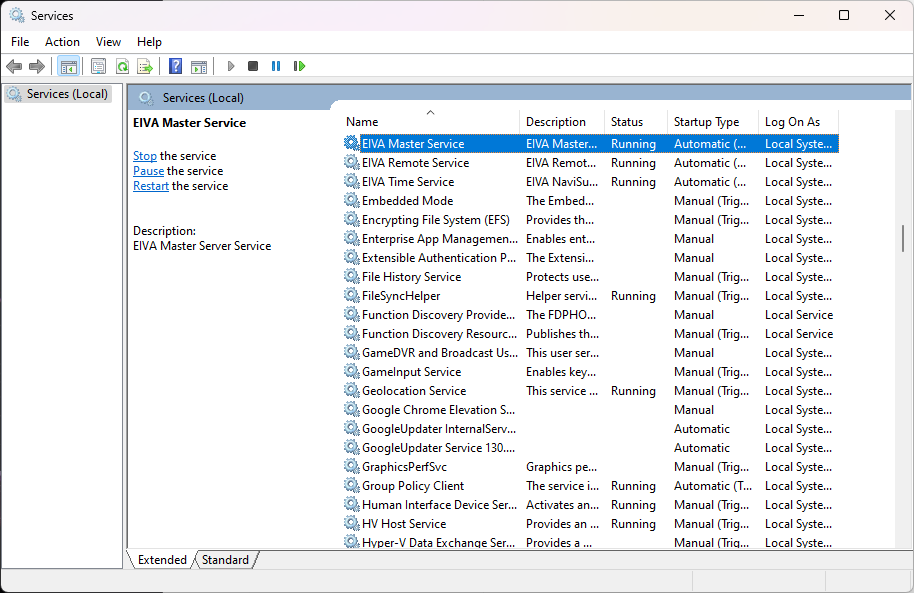Select the GoogleUpdater Service 130 row

(590, 448)
